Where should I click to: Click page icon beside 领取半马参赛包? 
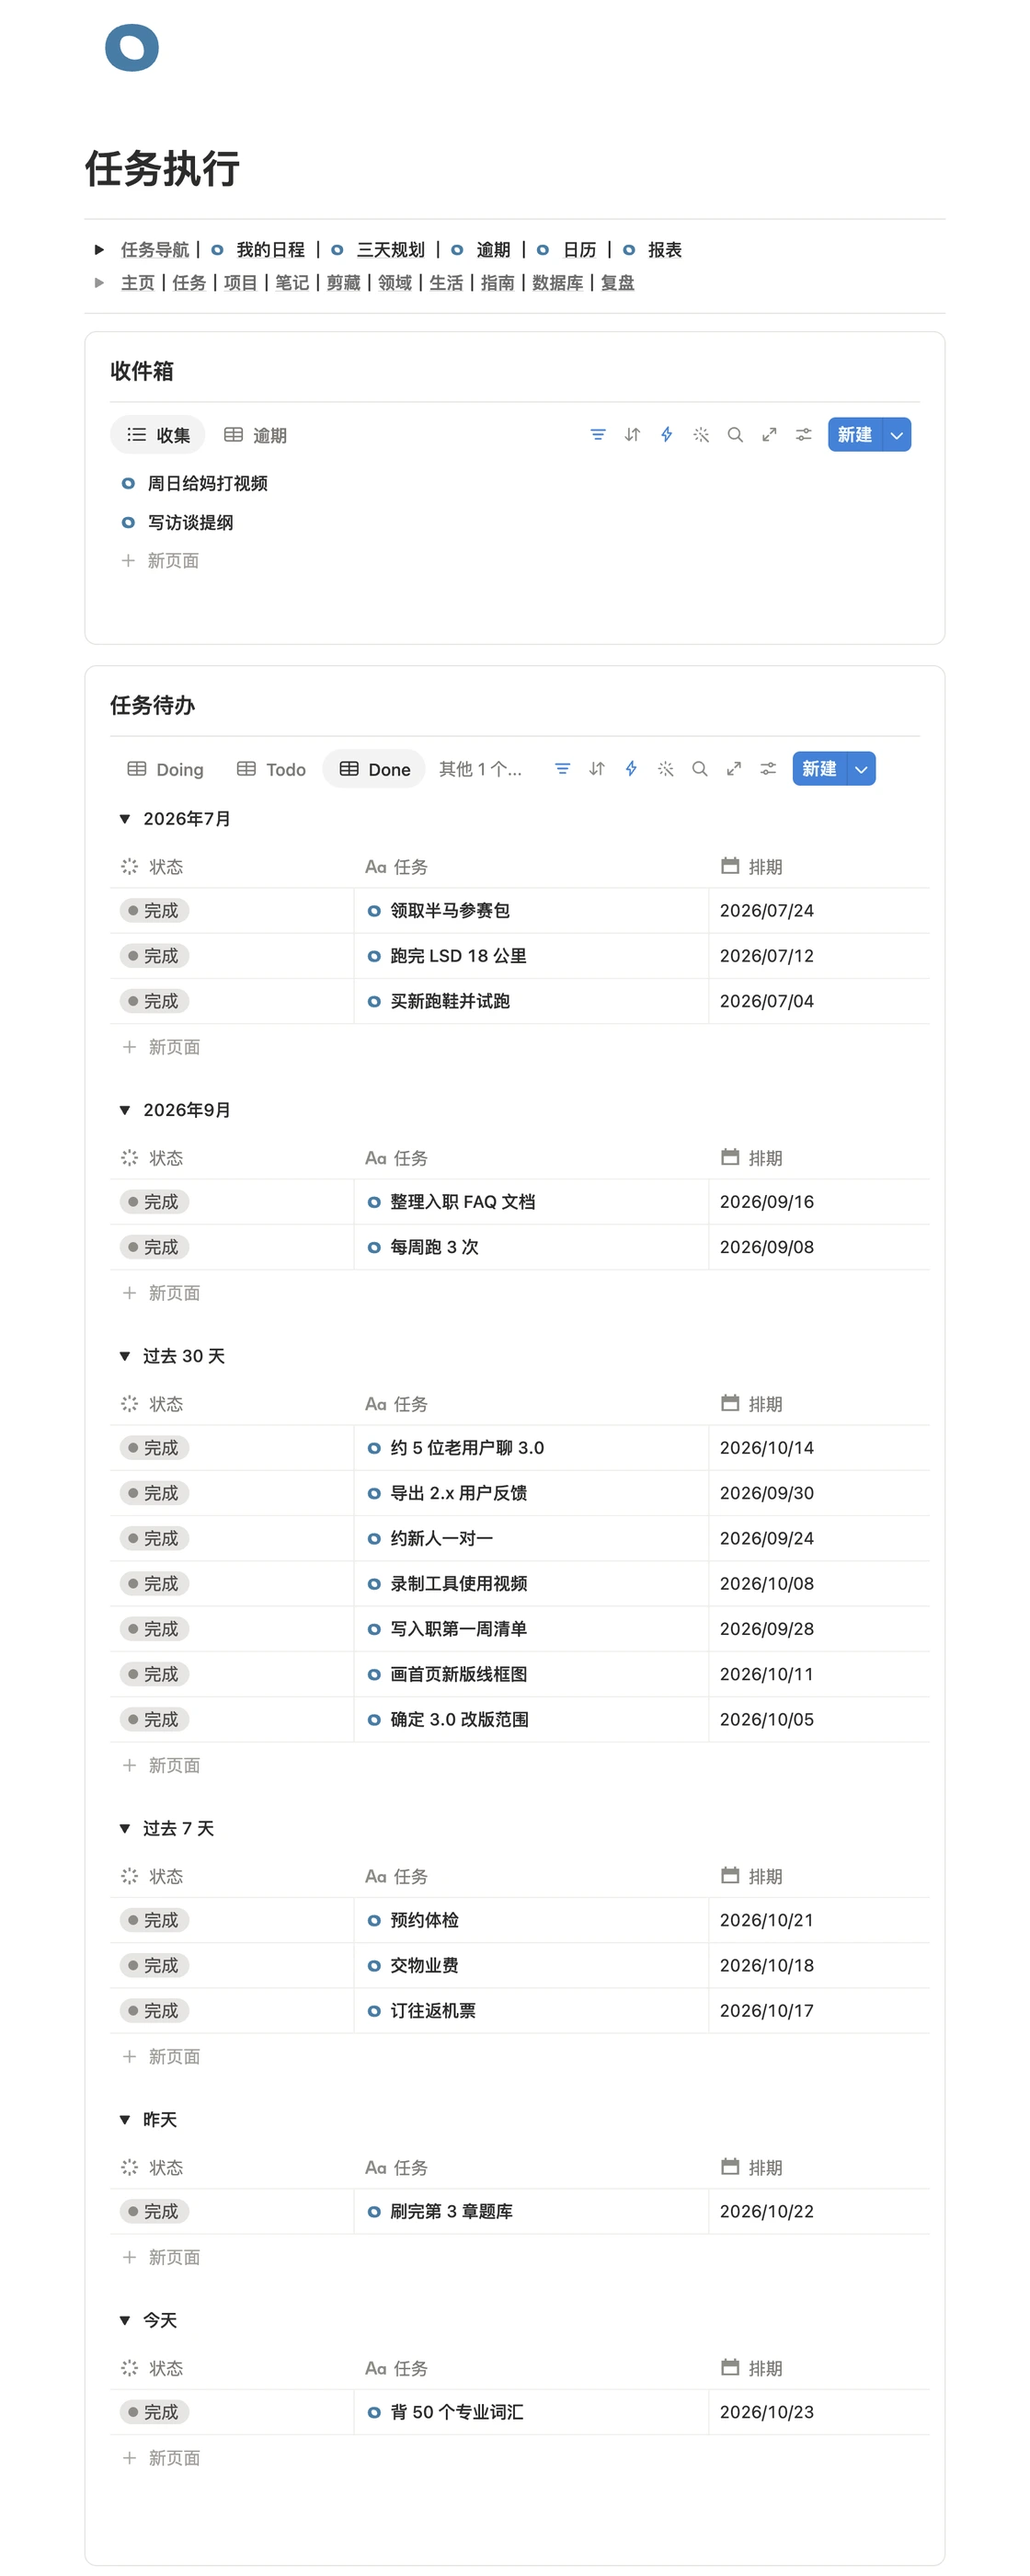(374, 910)
